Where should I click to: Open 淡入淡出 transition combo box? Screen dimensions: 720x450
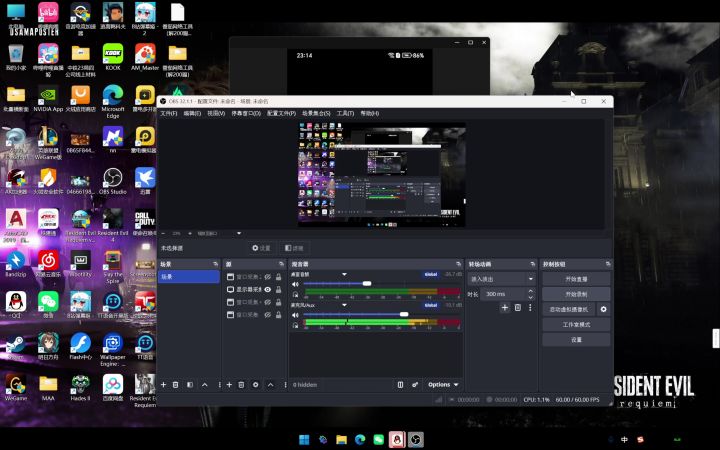click(501, 279)
